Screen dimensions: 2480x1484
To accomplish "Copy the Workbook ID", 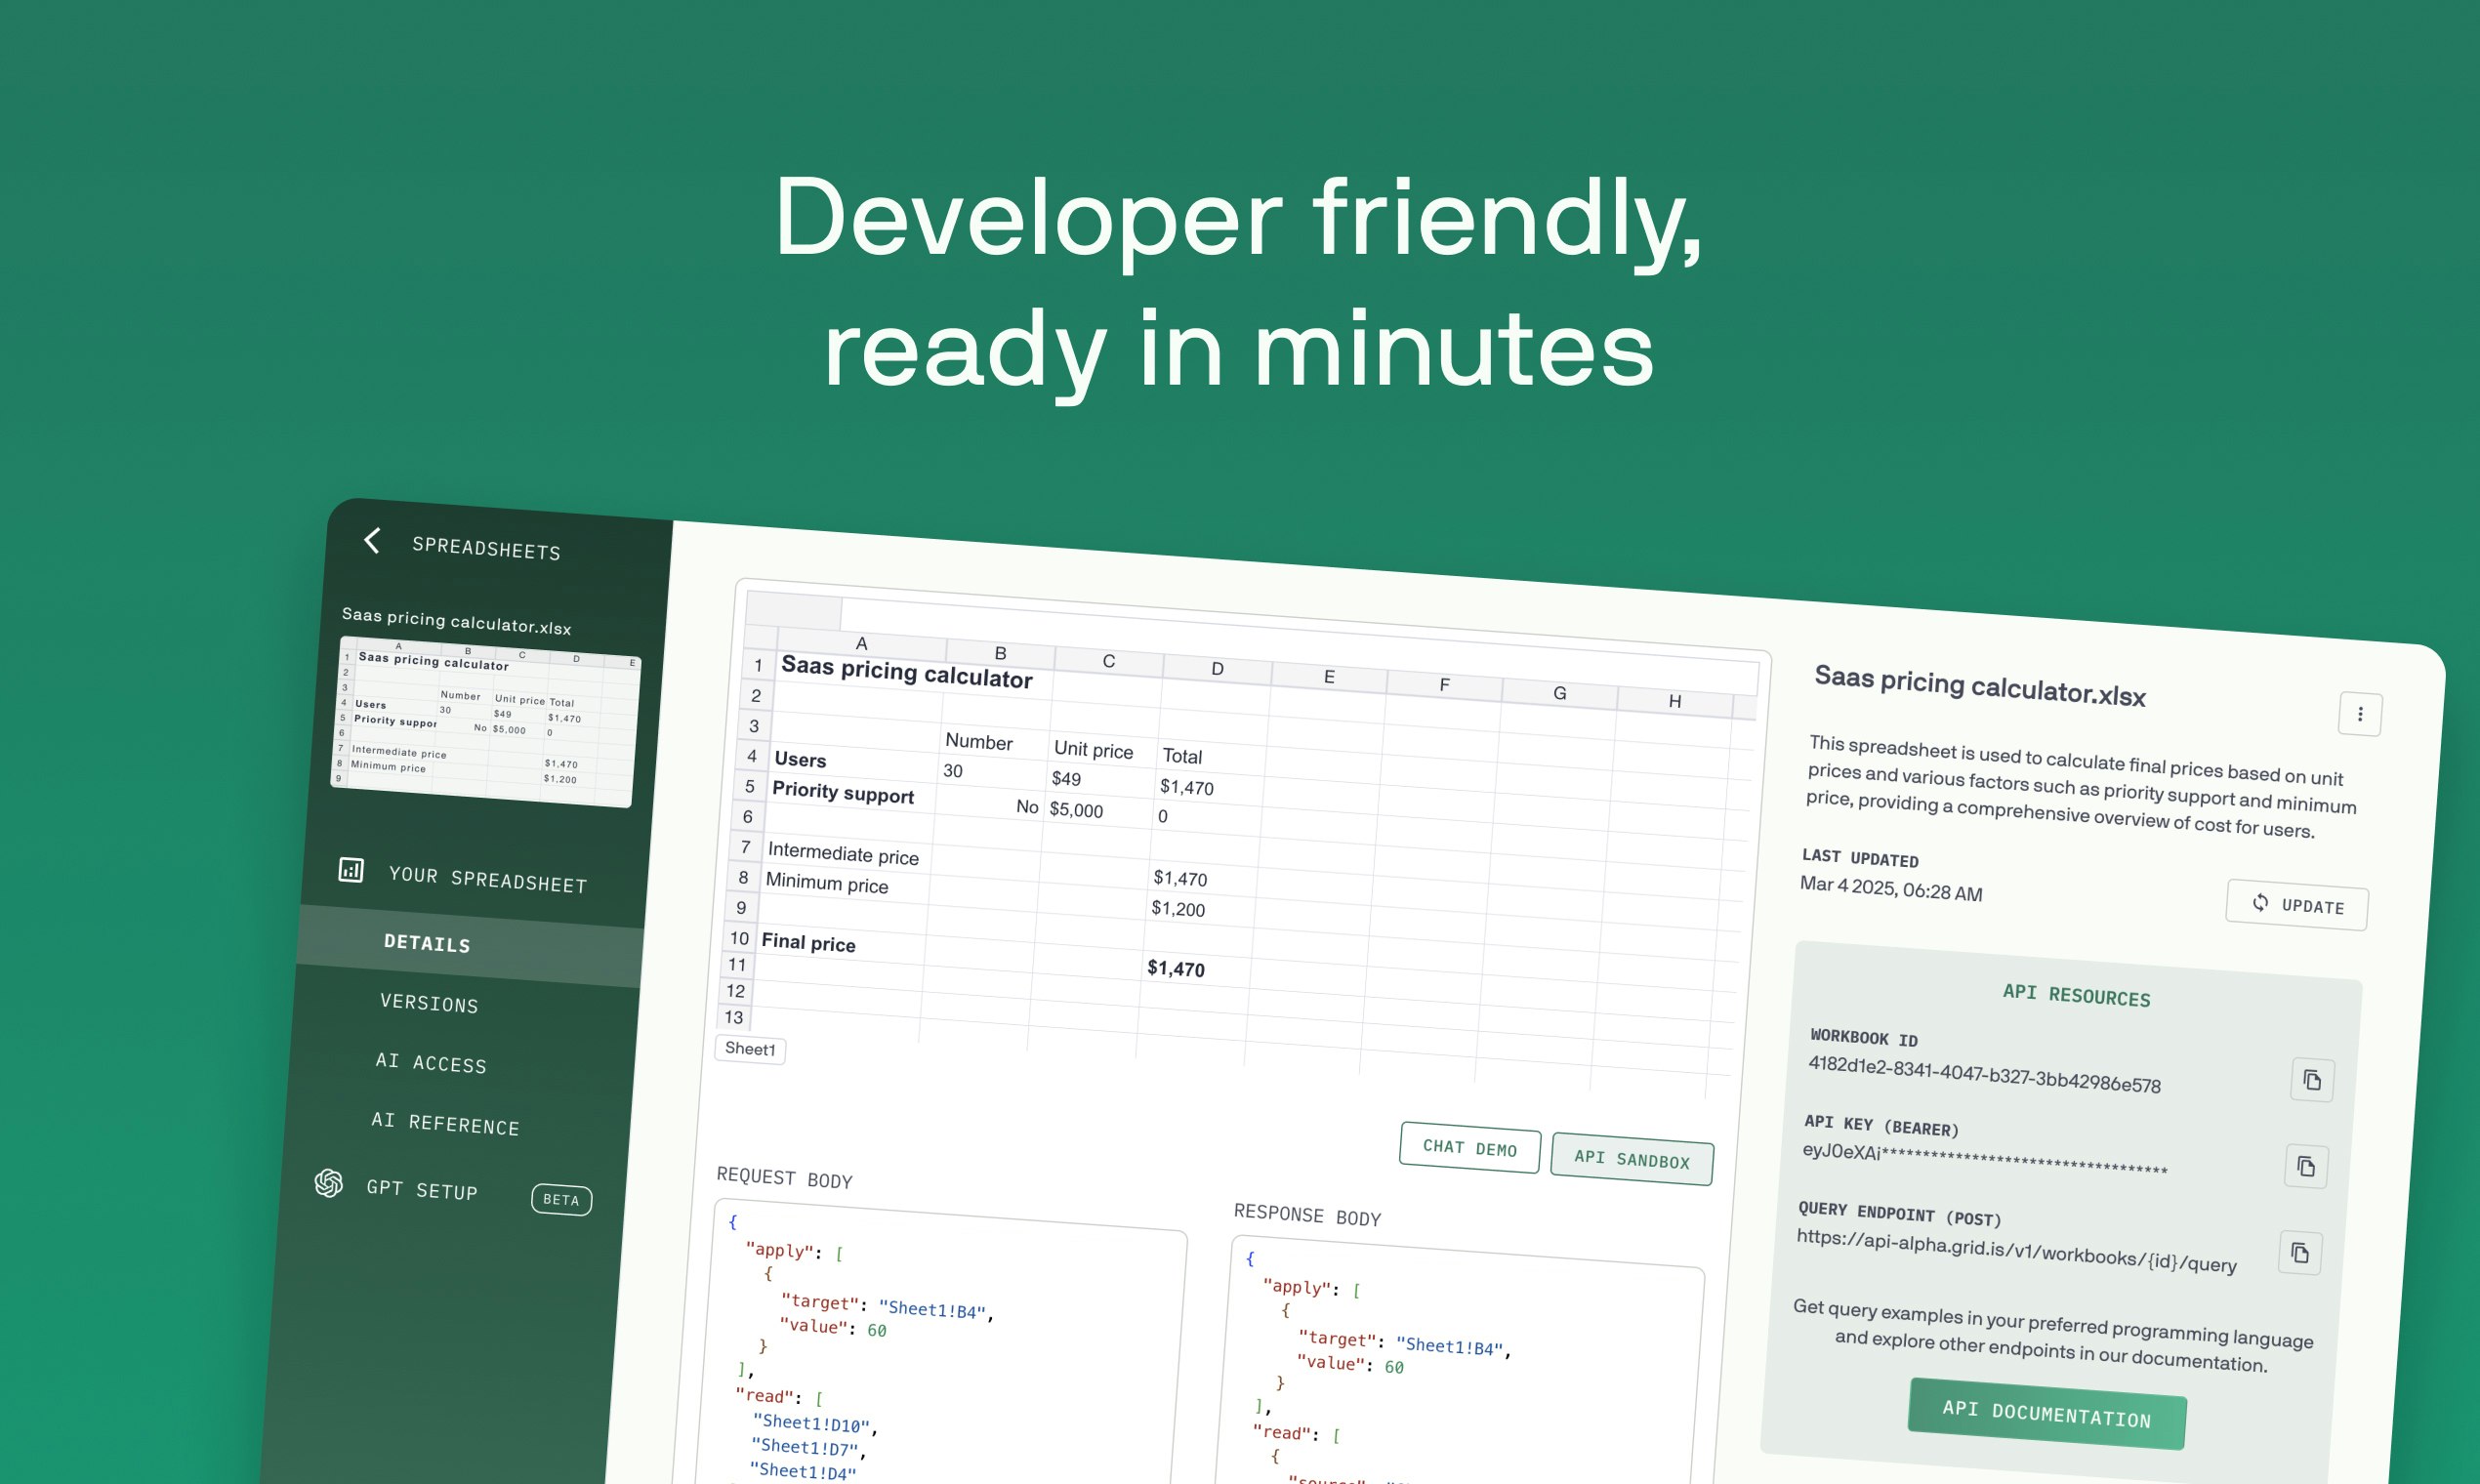I will (2312, 1080).
